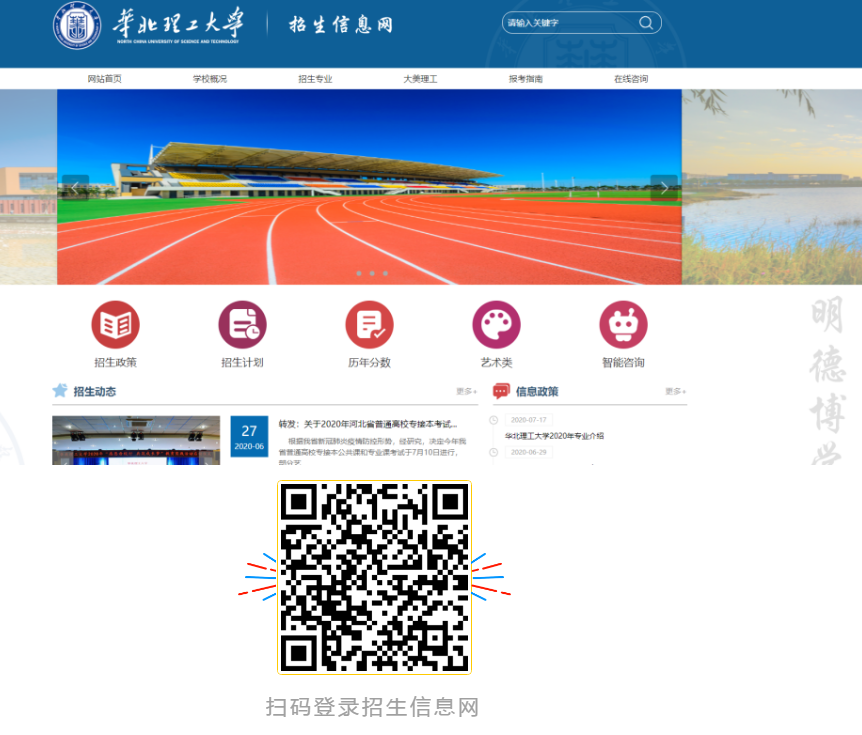Open the 招生专业 menu item
The width and height of the screenshot is (862, 735).
315,79
